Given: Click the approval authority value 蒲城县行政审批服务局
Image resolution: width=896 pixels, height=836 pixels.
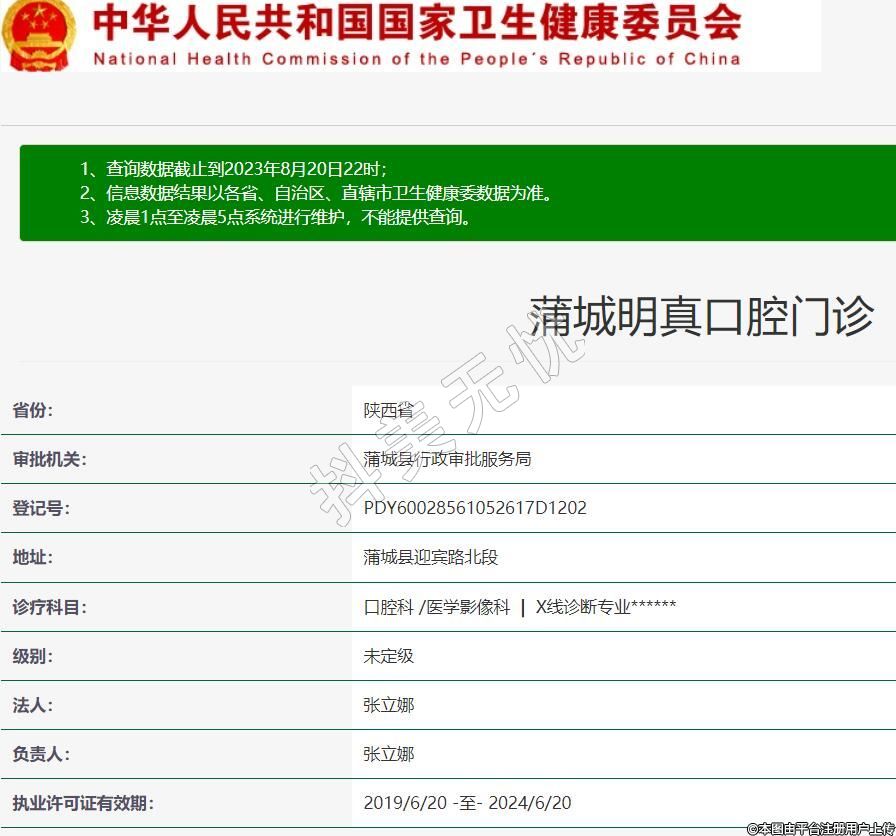Looking at the screenshot, I should coord(447,459).
